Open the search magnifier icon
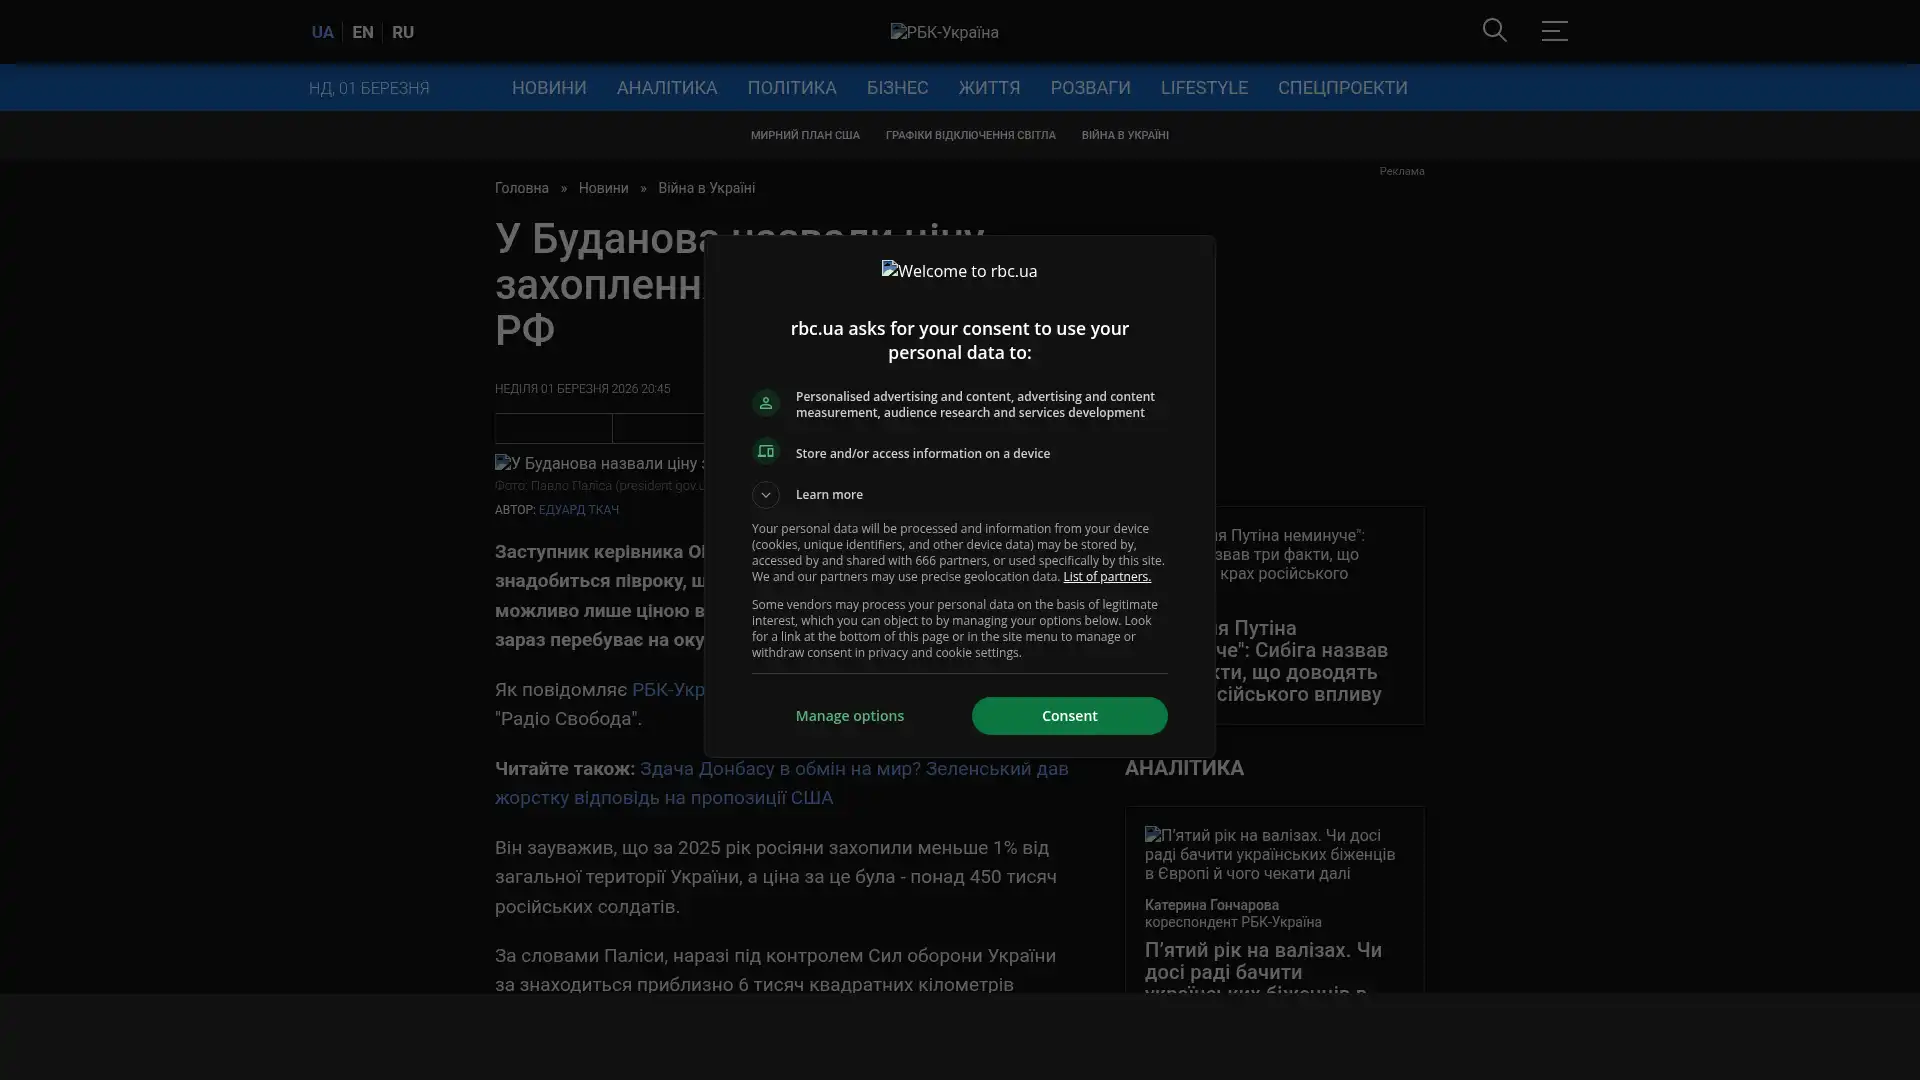The image size is (1920, 1080). 1494,31
